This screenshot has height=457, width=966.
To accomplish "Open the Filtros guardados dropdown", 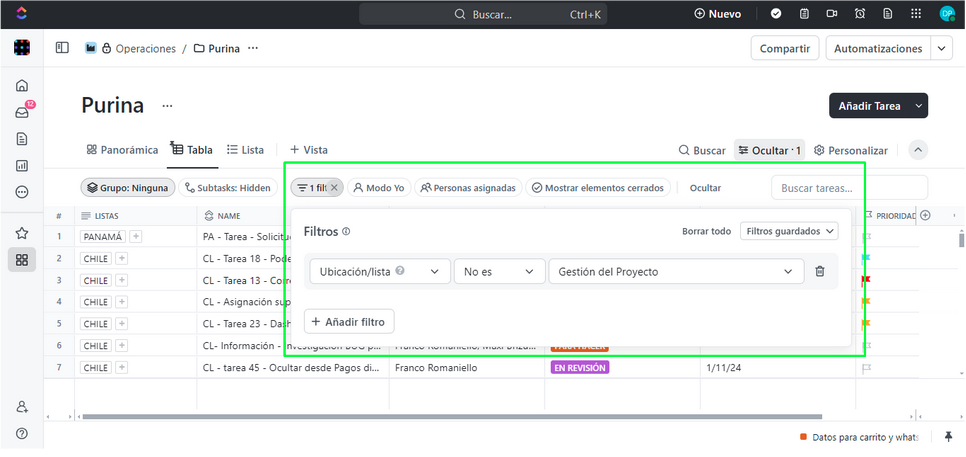I will coord(788,231).
